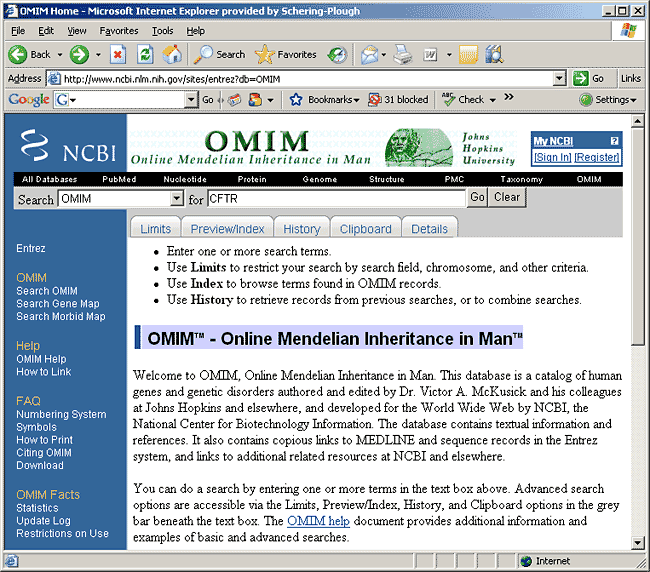Click the NCBI logo
Viewport: 650px width, 572px height.
[x=68, y=146]
